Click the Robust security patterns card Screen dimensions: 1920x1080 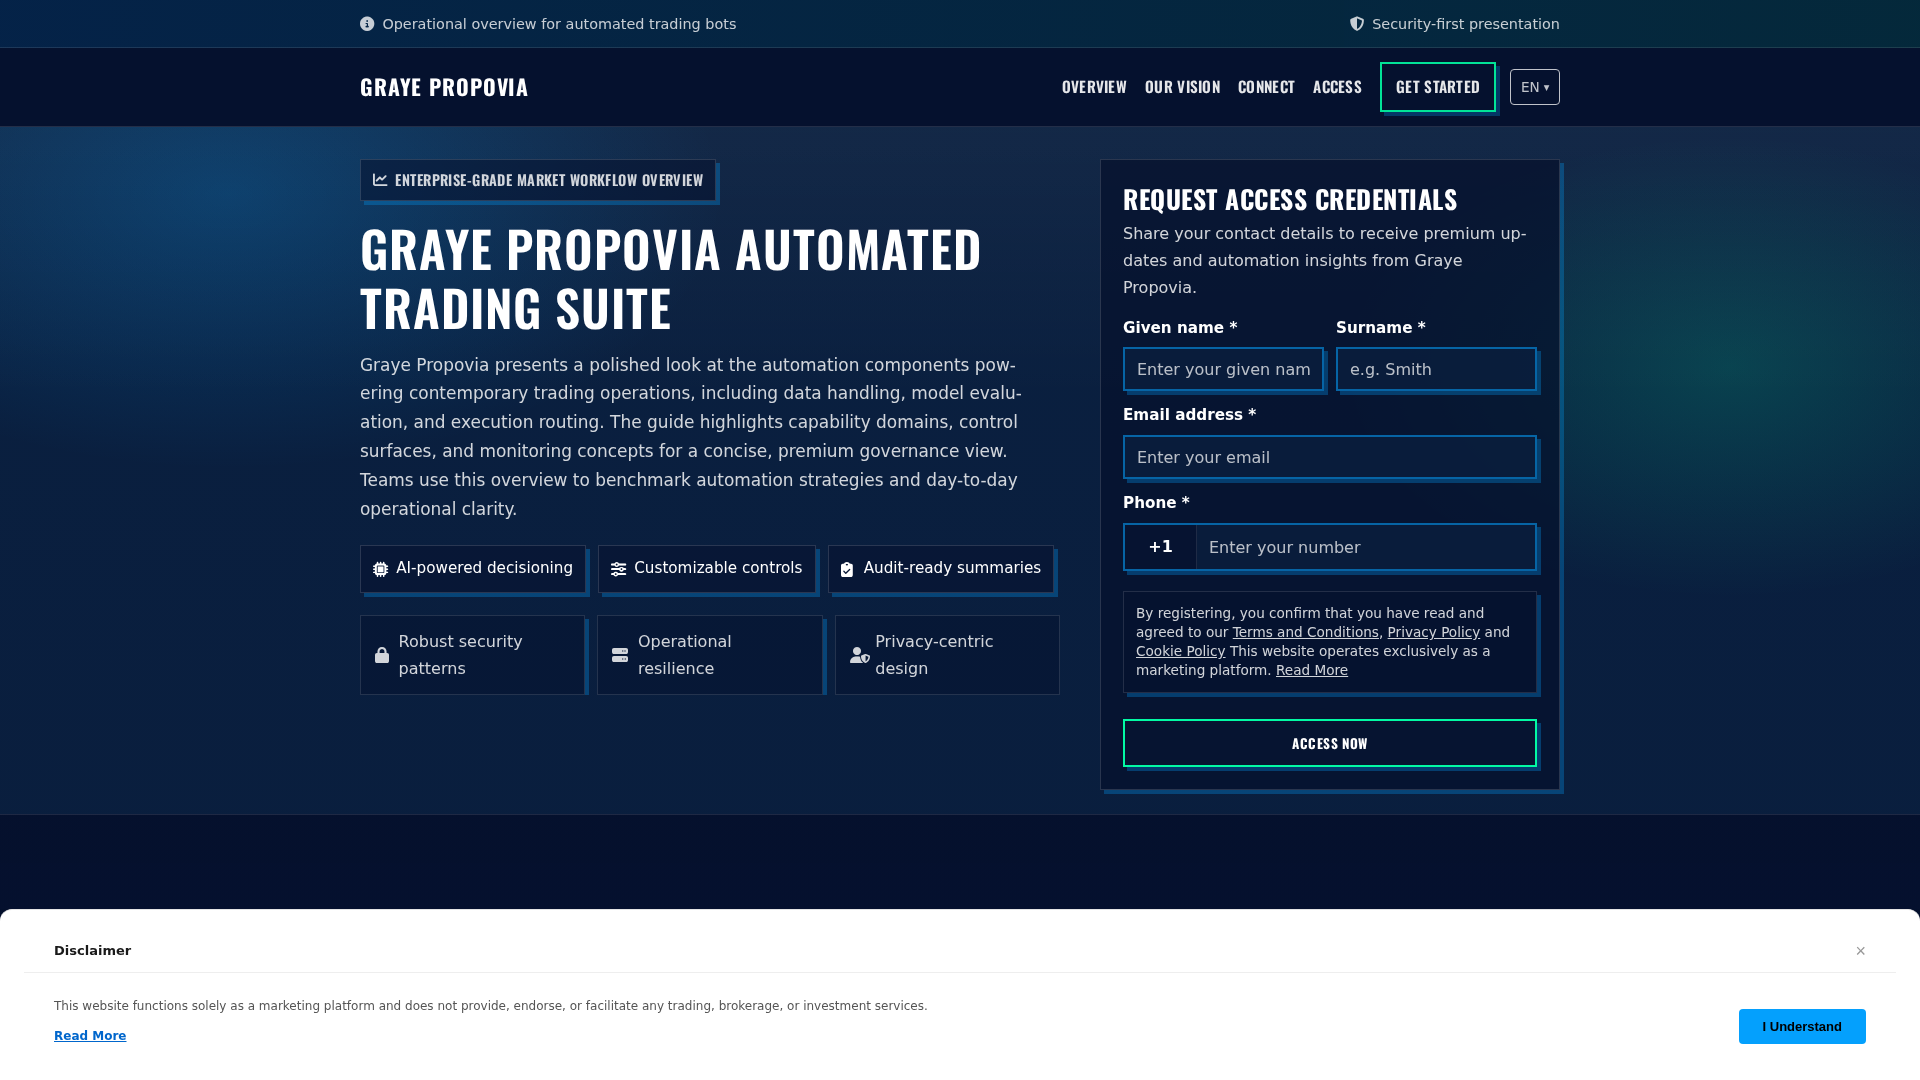click(472, 655)
